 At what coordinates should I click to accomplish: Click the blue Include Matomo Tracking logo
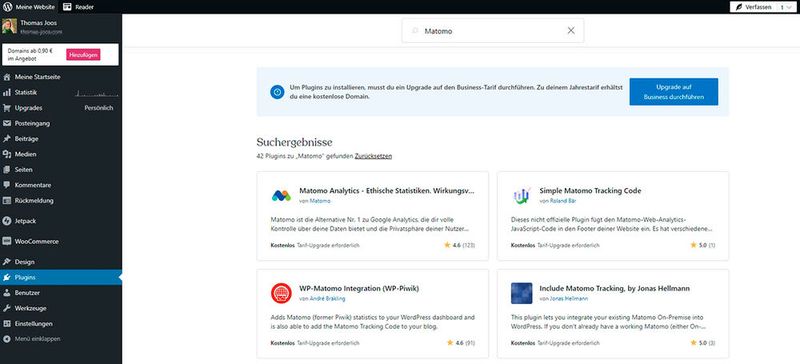tap(521, 293)
